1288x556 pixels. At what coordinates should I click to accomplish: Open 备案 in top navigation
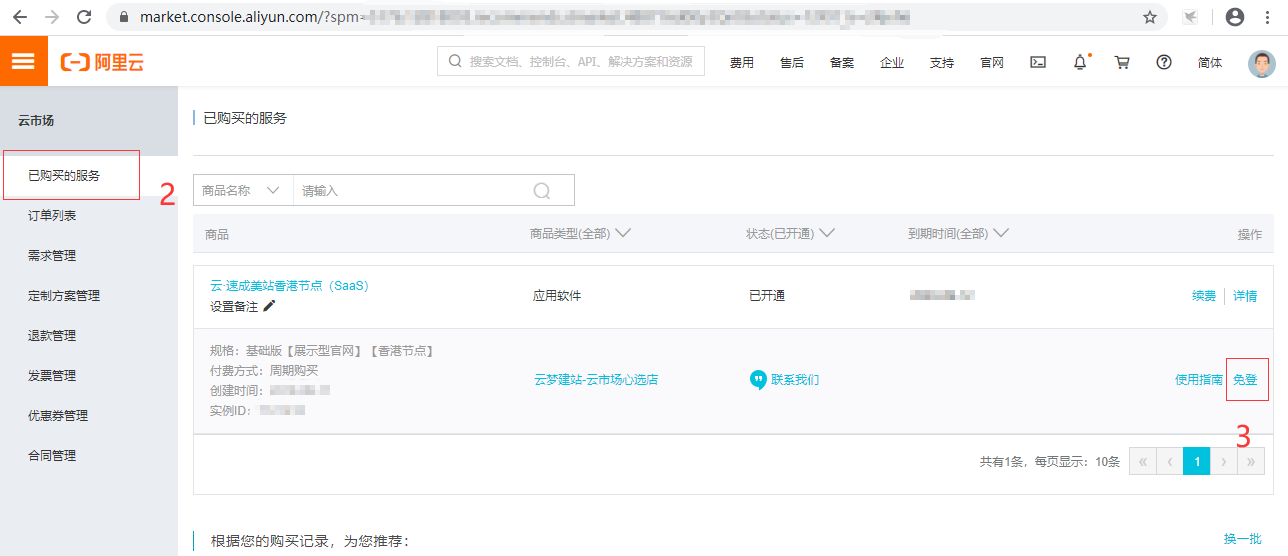pos(842,62)
